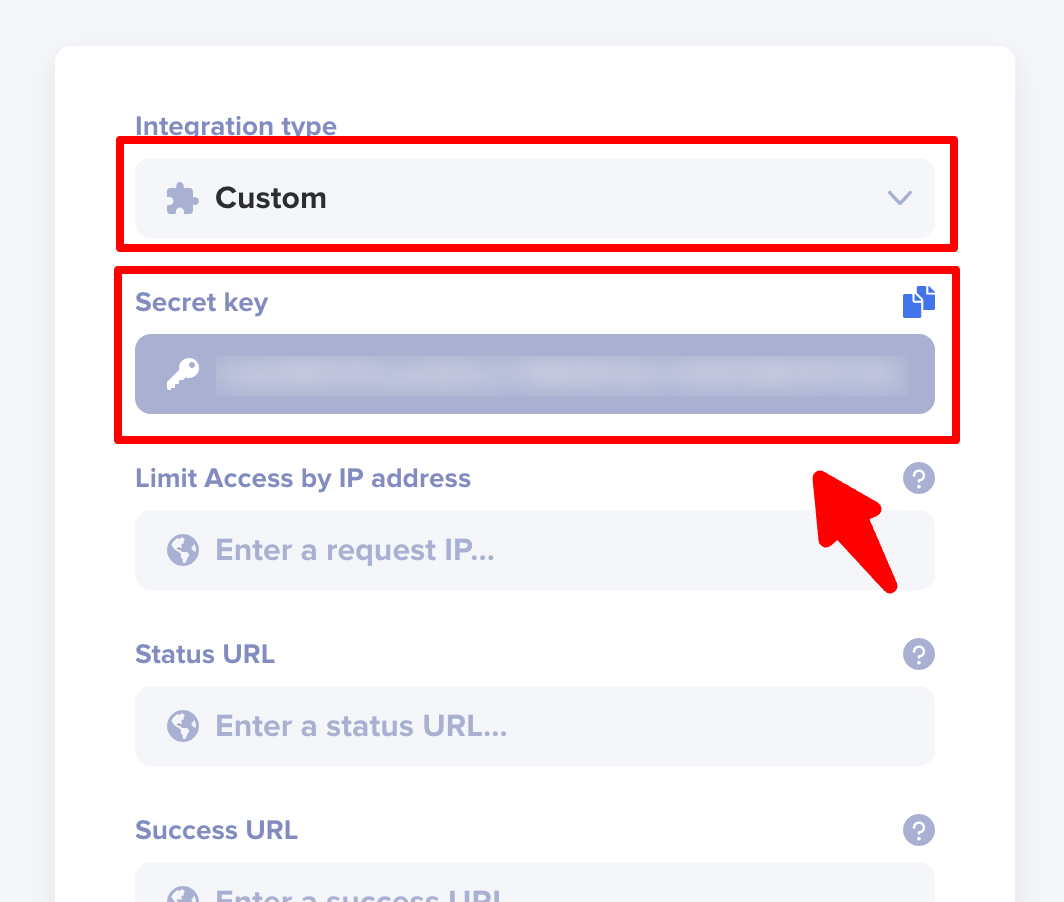Click the Success URL label text

coord(216,830)
